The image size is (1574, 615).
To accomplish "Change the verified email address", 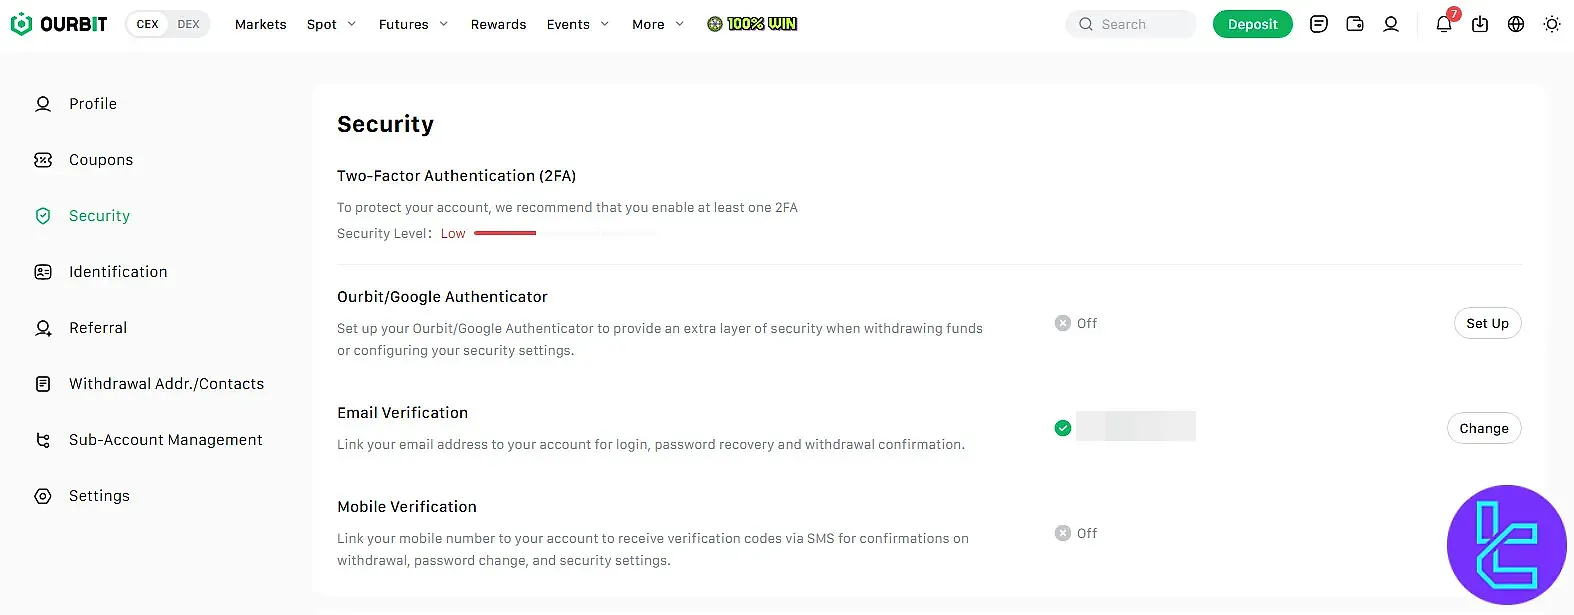I will pyautogui.click(x=1484, y=428).
